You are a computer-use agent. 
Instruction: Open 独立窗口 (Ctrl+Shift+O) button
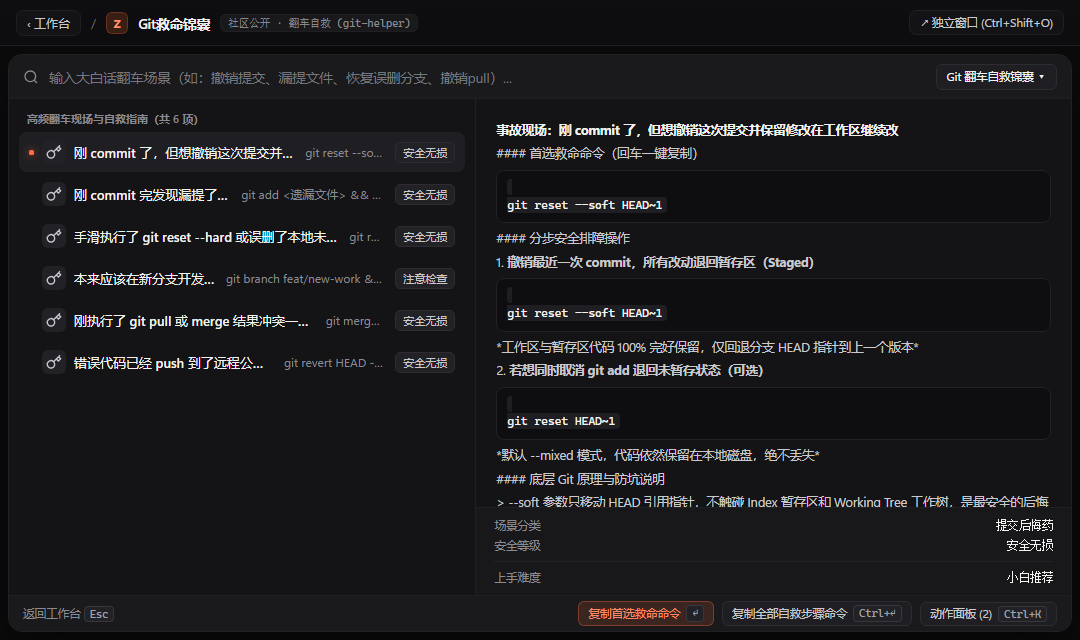tap(986, 23)
